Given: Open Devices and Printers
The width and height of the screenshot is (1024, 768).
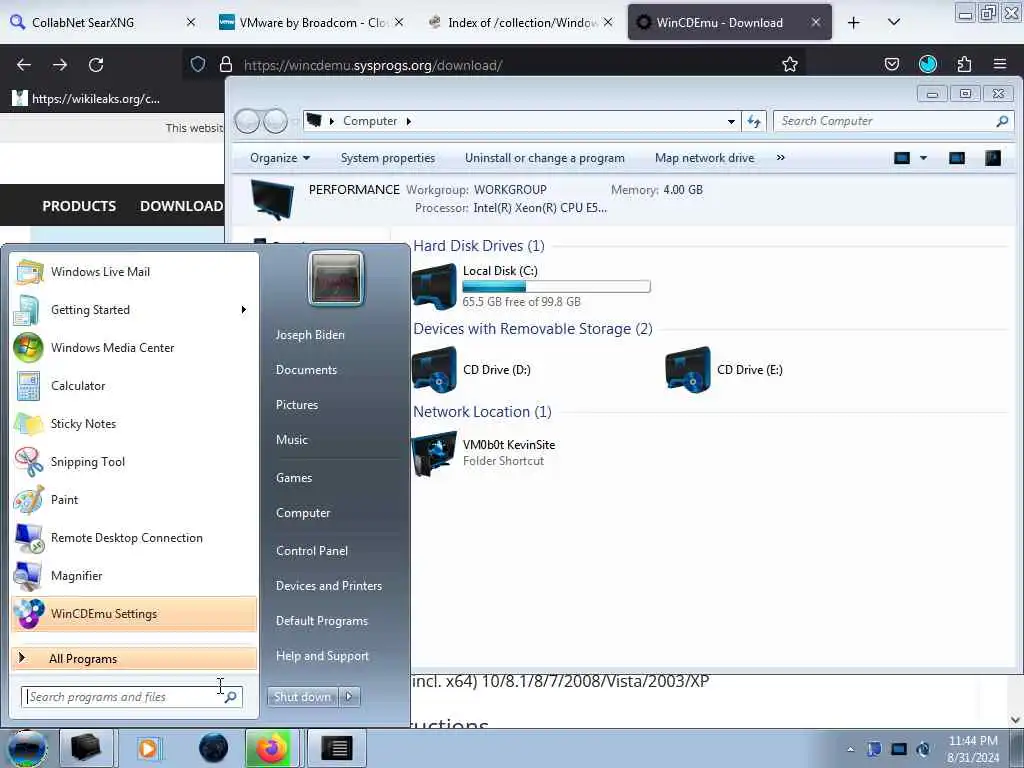Looking at the screenshot, I should [x=329, y=586].
